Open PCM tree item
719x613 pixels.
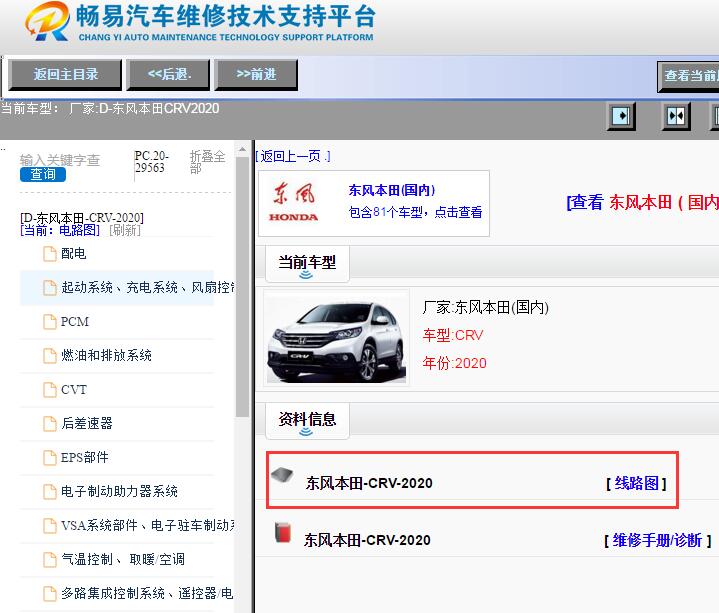(75, 322)
